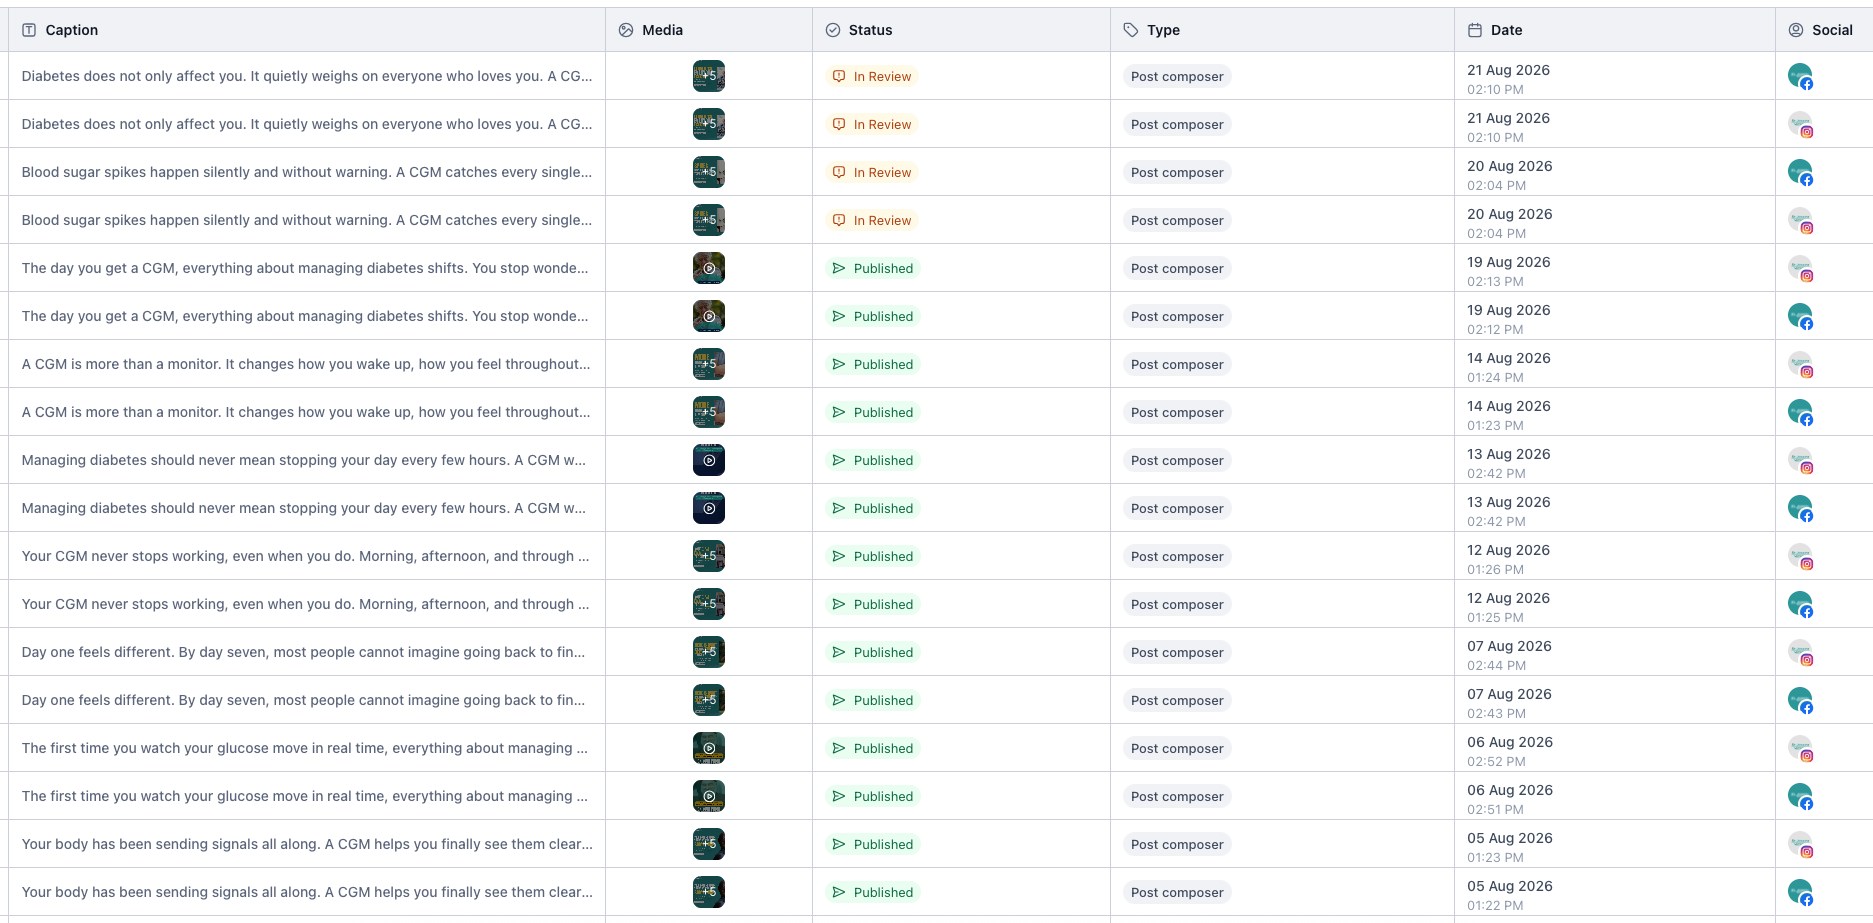Open Facebook avatar for 12 Aug 01:25 PM post

1800,604
